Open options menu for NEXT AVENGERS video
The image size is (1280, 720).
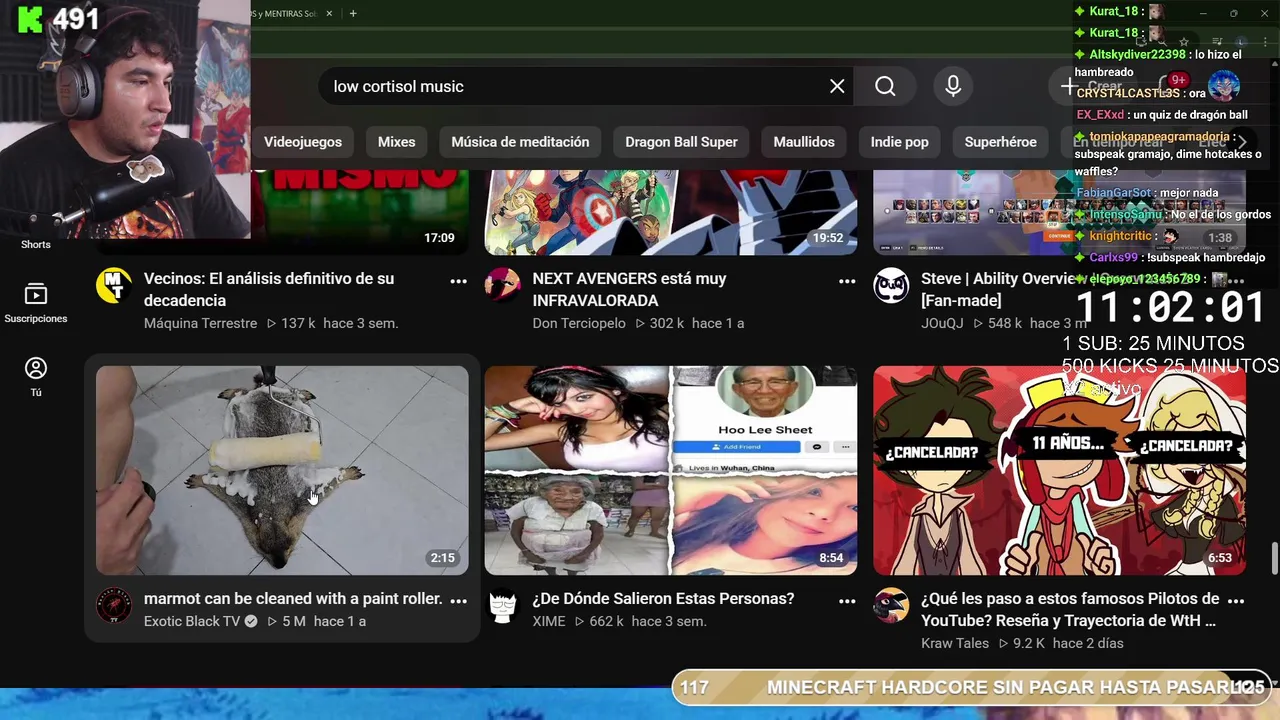click(x=847, y=281)
